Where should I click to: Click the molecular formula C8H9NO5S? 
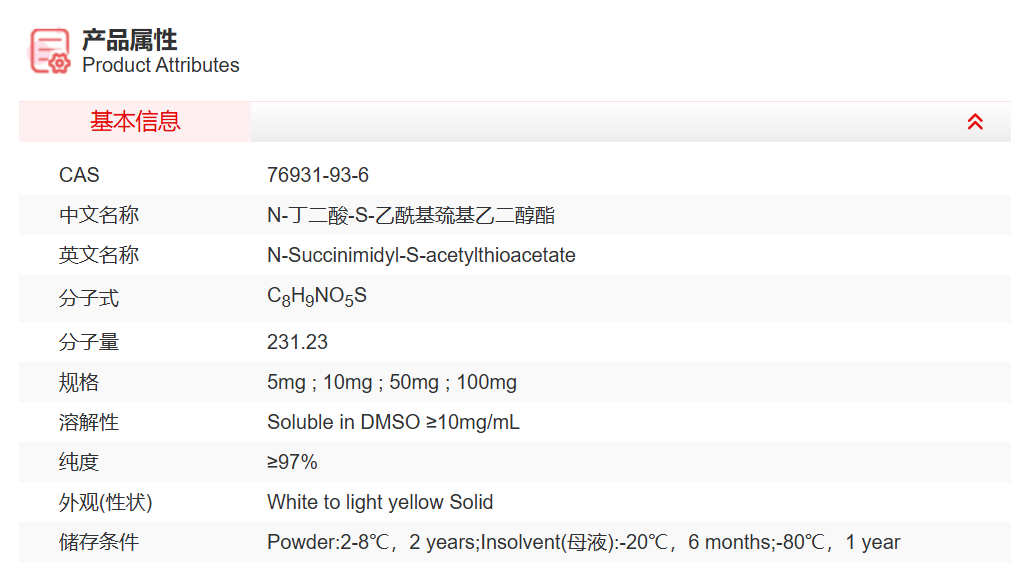coord(317,297)
